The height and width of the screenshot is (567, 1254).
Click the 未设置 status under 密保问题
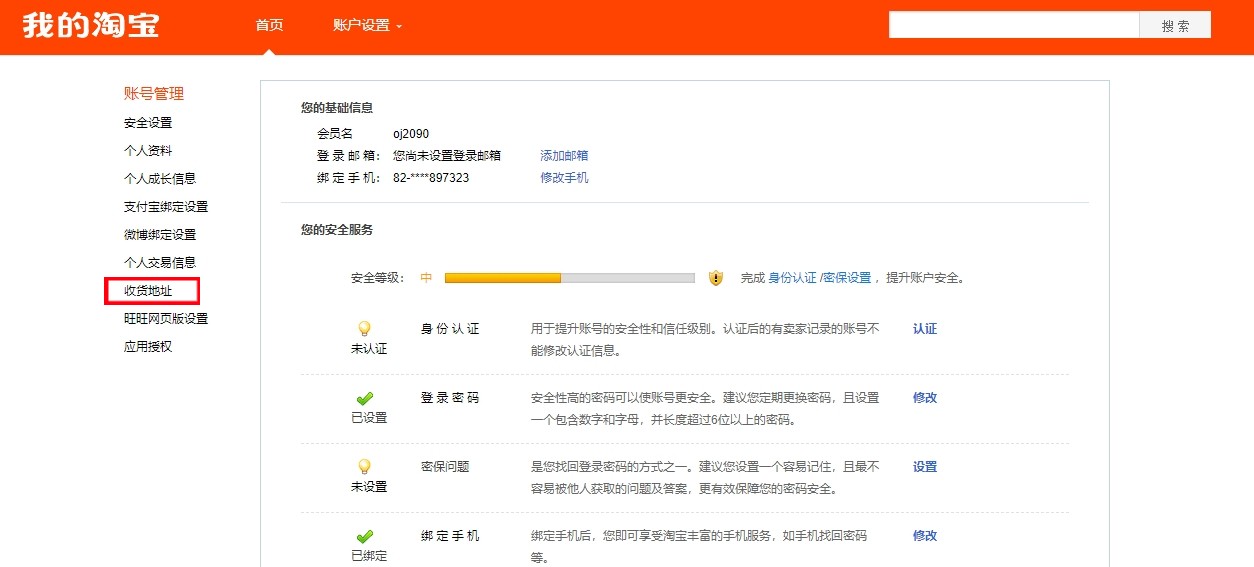point(369,487)
